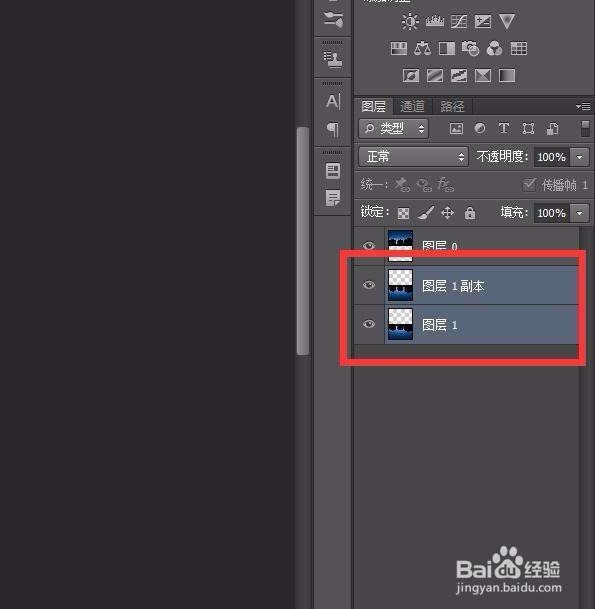Hide the 图层 1 layer
This screenshot has width=595, height=609.
(x=369, y=324)
